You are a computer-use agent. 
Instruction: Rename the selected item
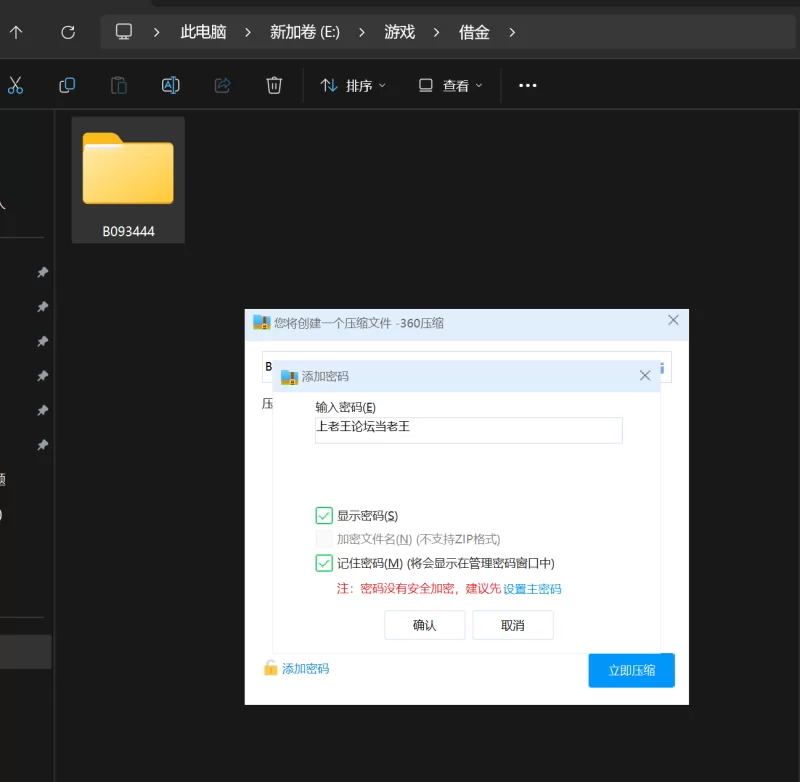click(170, 85)
